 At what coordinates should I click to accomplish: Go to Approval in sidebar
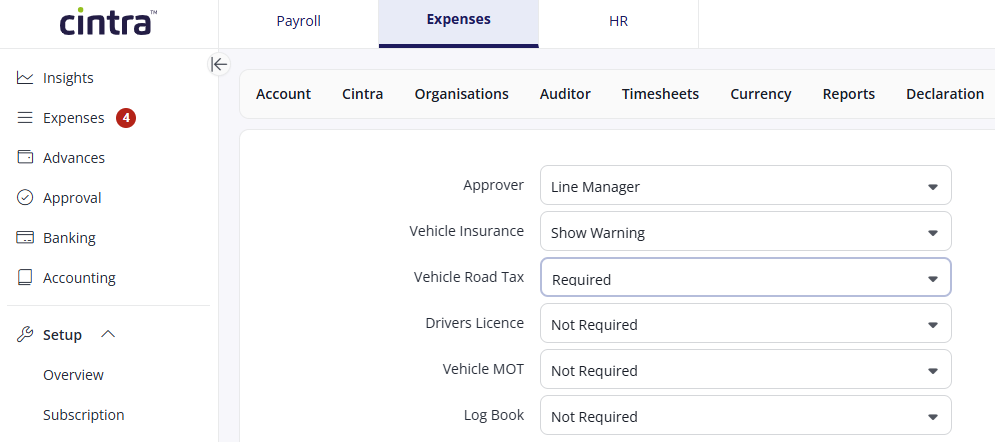pos(72,198)
